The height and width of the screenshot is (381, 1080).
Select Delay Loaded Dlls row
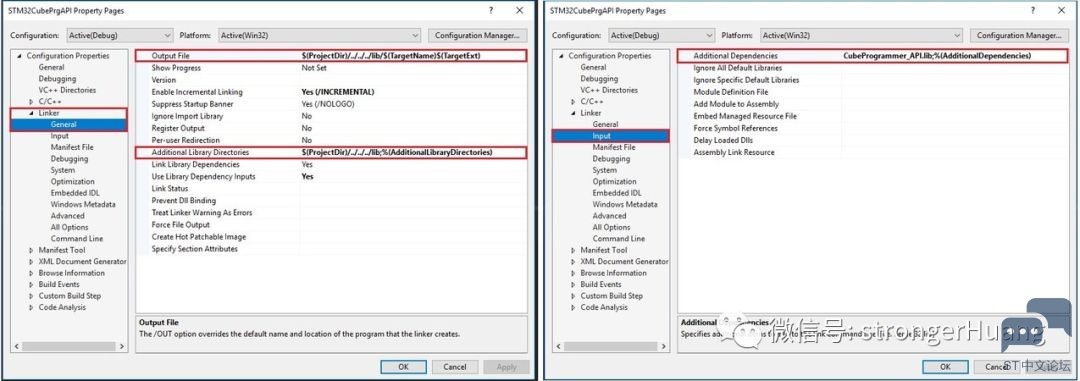[x=873, y=141]
